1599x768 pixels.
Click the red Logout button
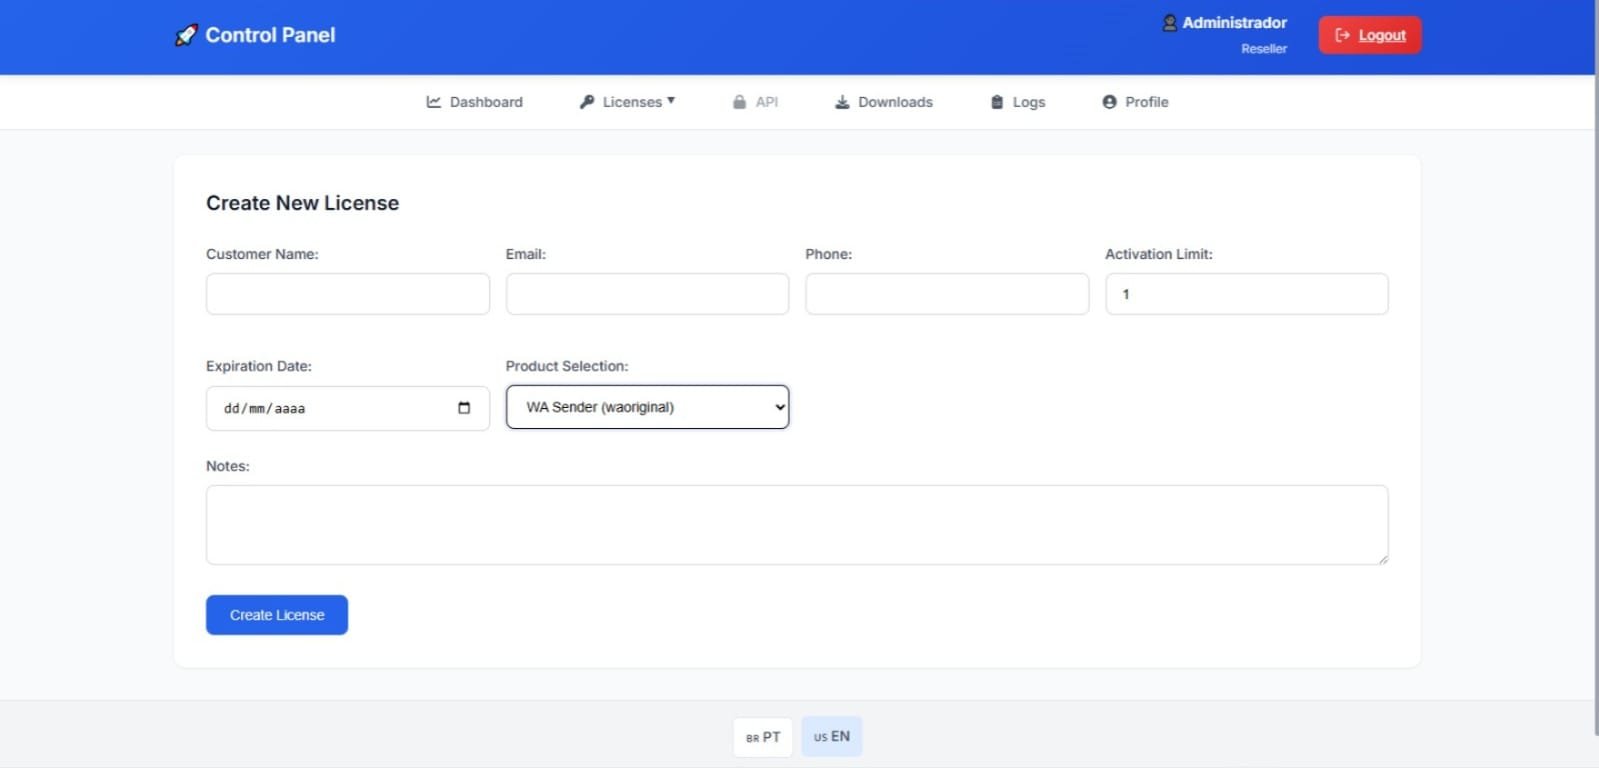coord(1369,35)
